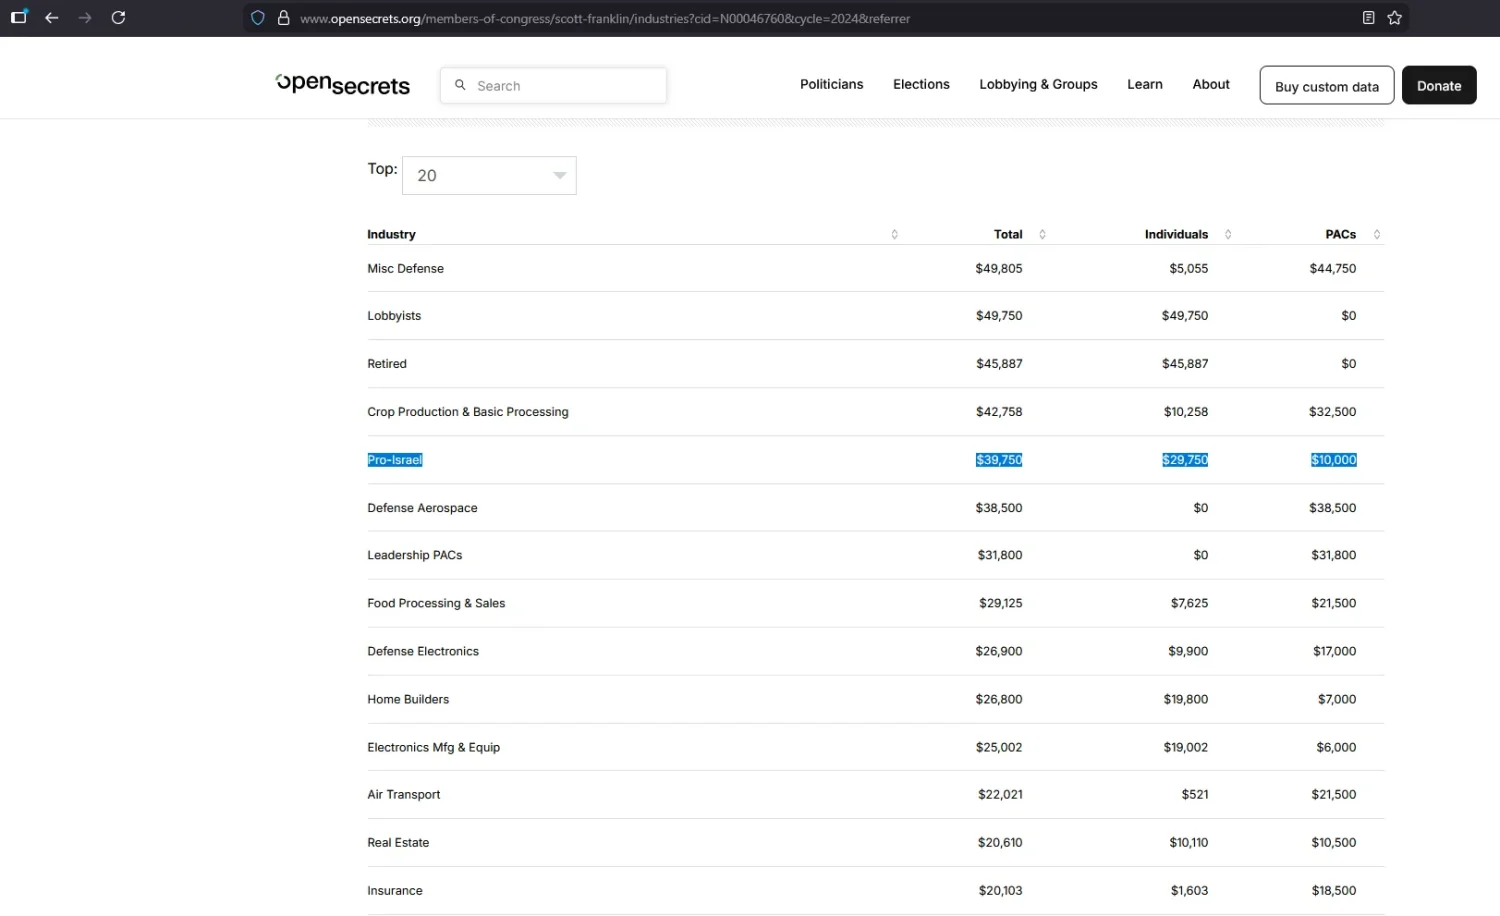Click the Donate button
1500x916 pixels.
1439,86
